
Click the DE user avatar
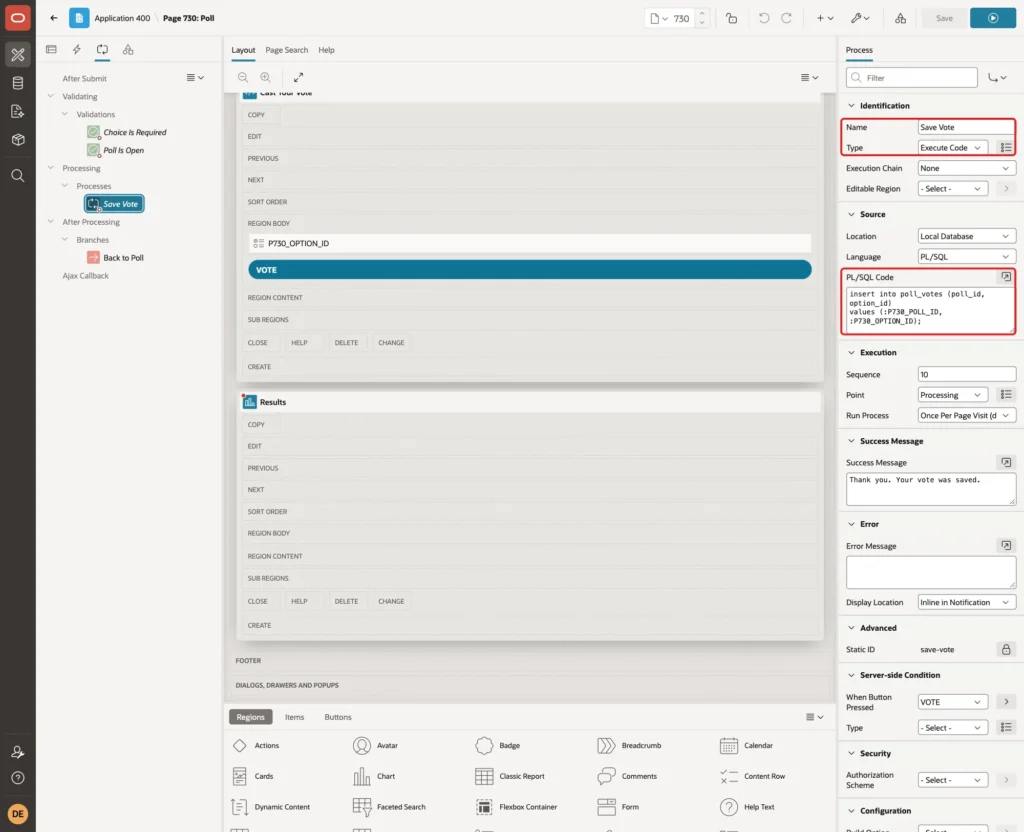click(x=18, y=814)
